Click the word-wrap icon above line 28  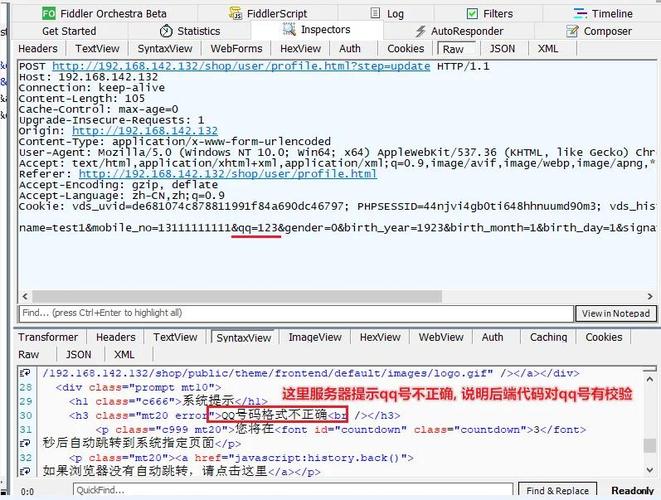click(x=25, y=373)
